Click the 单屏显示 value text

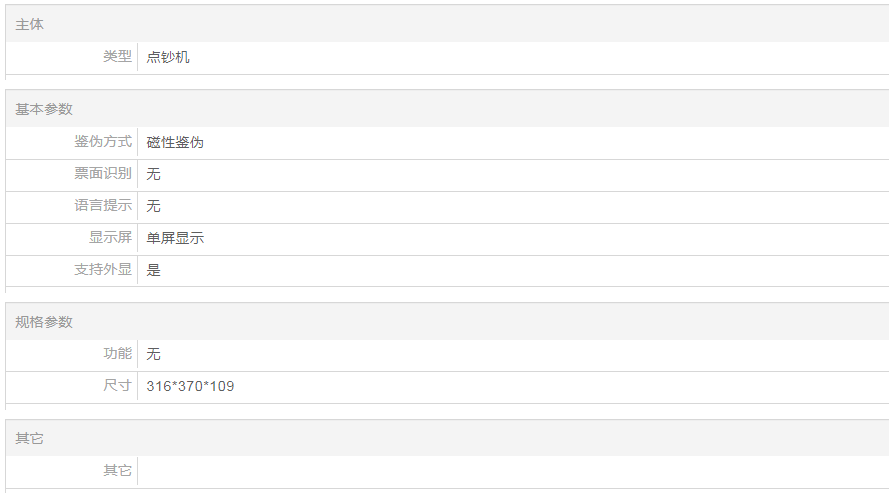point(175,238)
